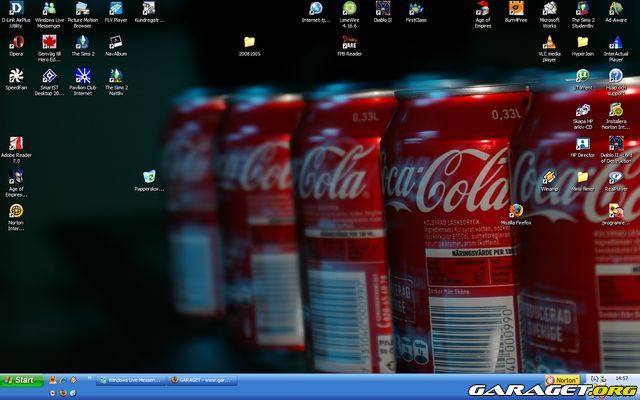The height and width of the screenshot is (400, 640).
Task: Open the uTorrent desktop shortcut
Action: (x=582, y=76)
